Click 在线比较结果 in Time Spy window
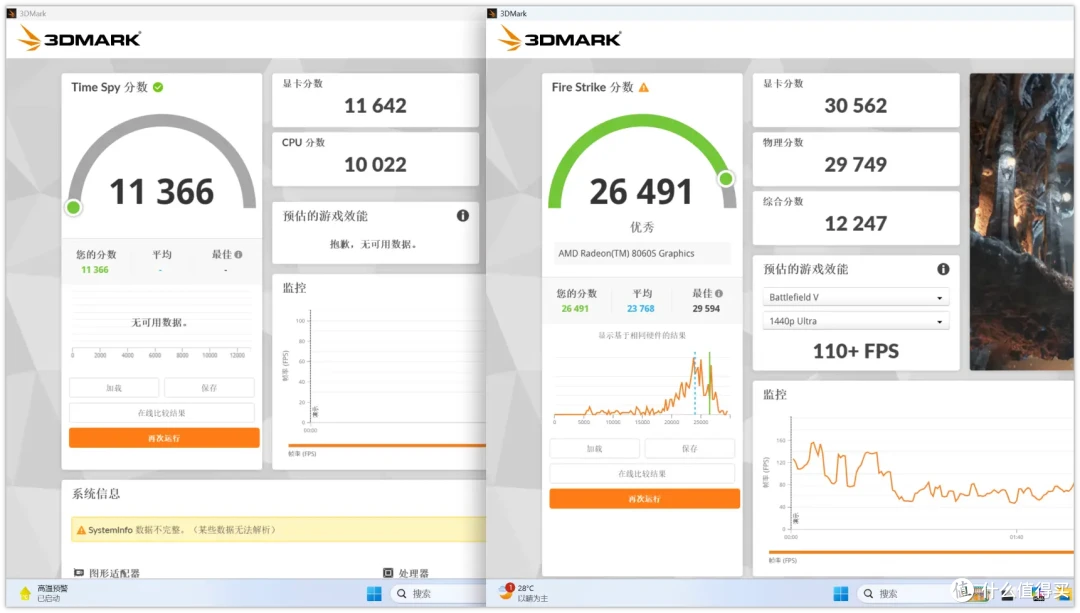Screen dimensions: 1080x613 coord(162,413)
